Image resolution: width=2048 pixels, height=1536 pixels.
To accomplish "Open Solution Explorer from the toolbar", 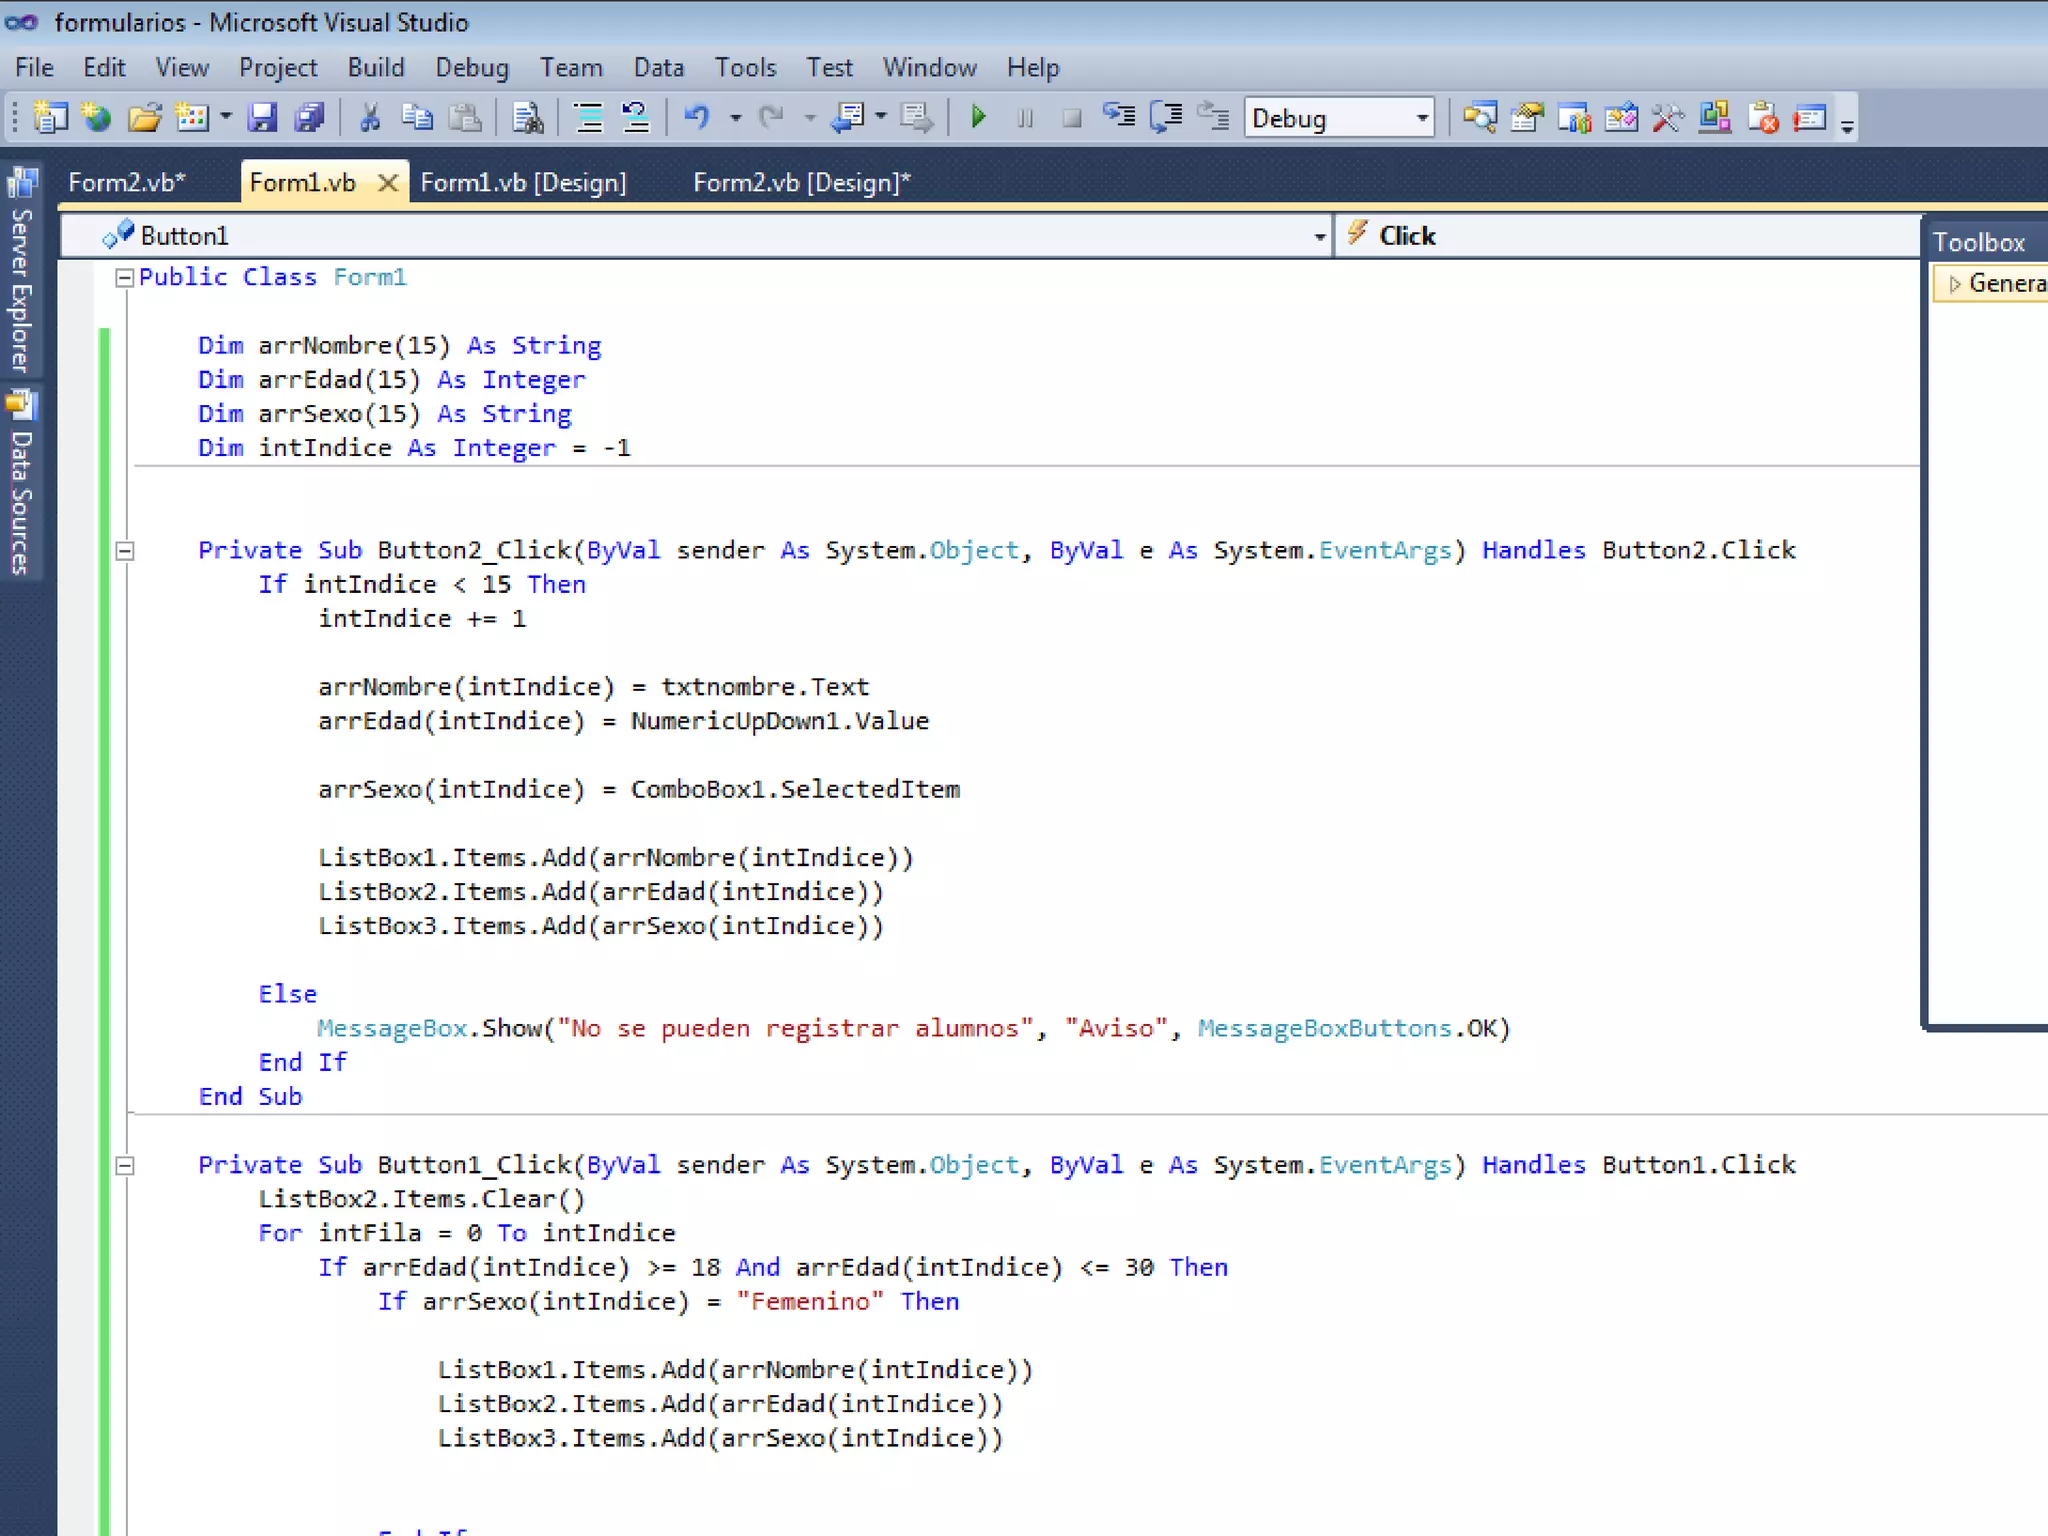I will tap(1479, 118).
